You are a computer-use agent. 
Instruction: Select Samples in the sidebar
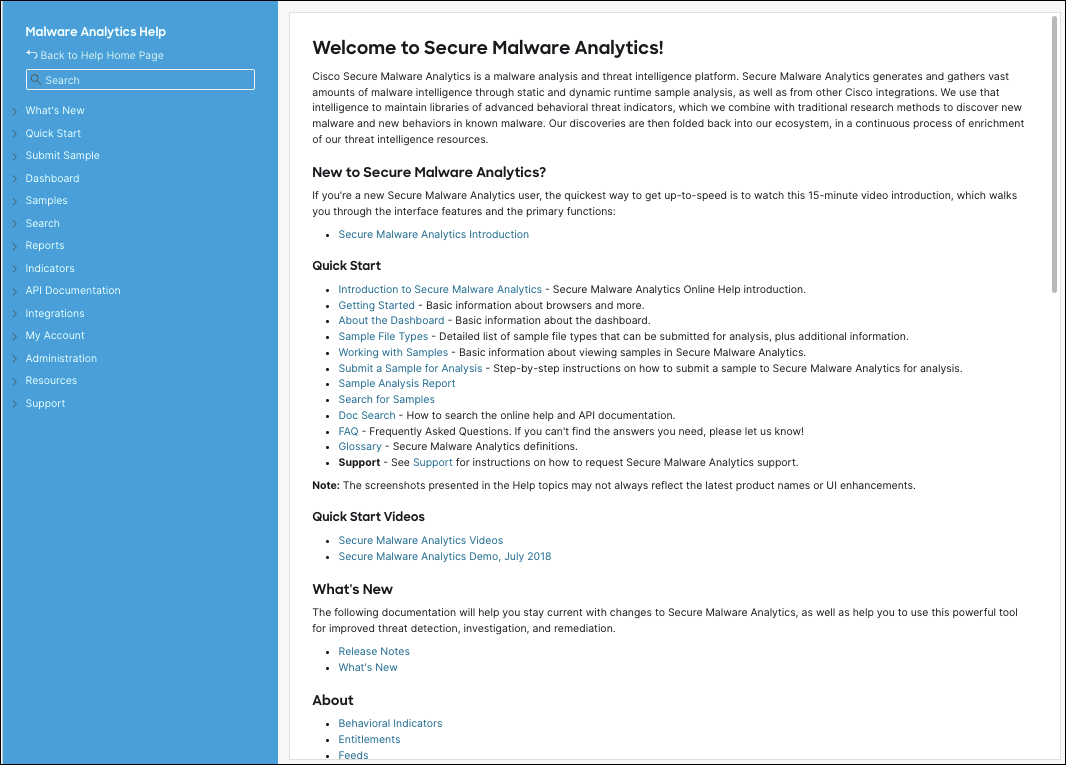pos(46,200)
